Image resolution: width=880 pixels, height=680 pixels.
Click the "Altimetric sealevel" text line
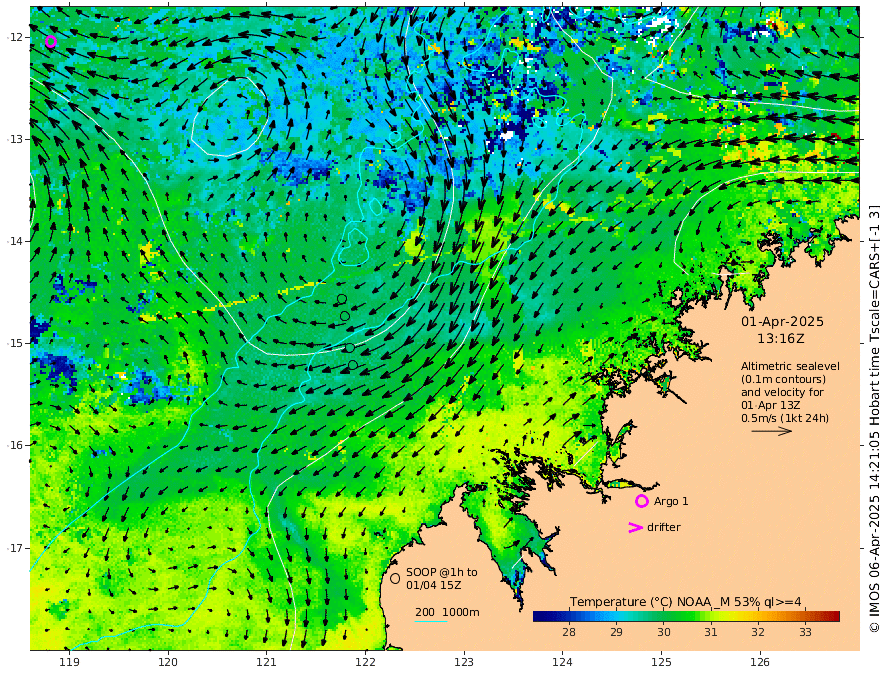(x=790, y=366)
